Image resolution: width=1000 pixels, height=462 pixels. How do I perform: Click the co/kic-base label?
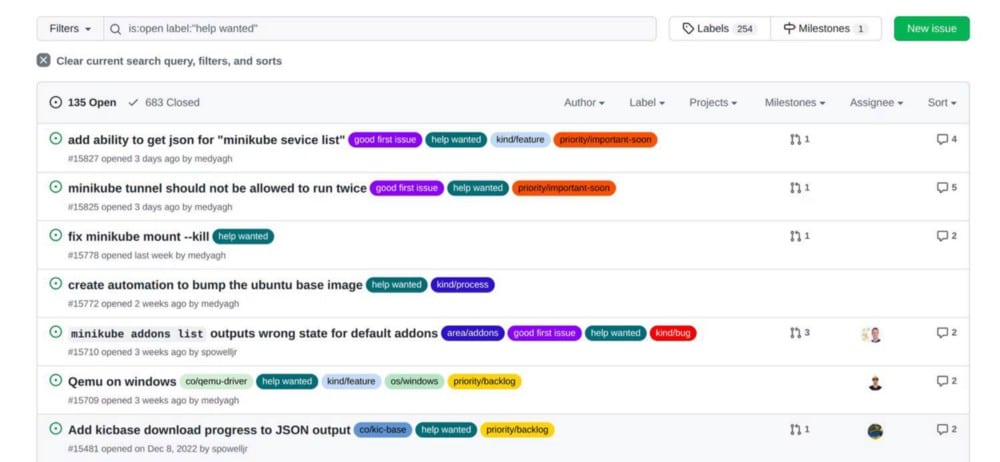pos(383,430)
